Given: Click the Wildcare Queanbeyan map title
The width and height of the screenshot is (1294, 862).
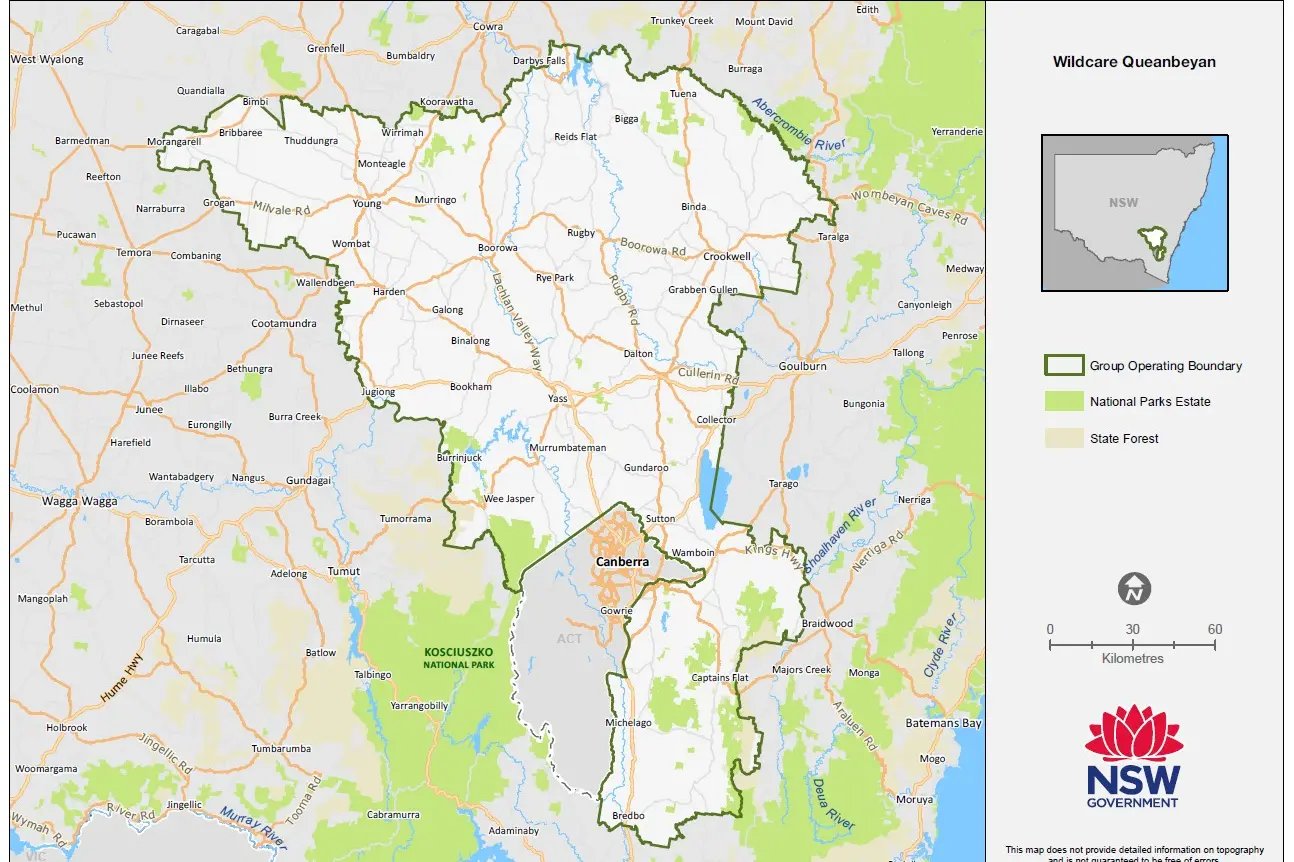Looking at the screenshot, I should tap(1134, 62).
